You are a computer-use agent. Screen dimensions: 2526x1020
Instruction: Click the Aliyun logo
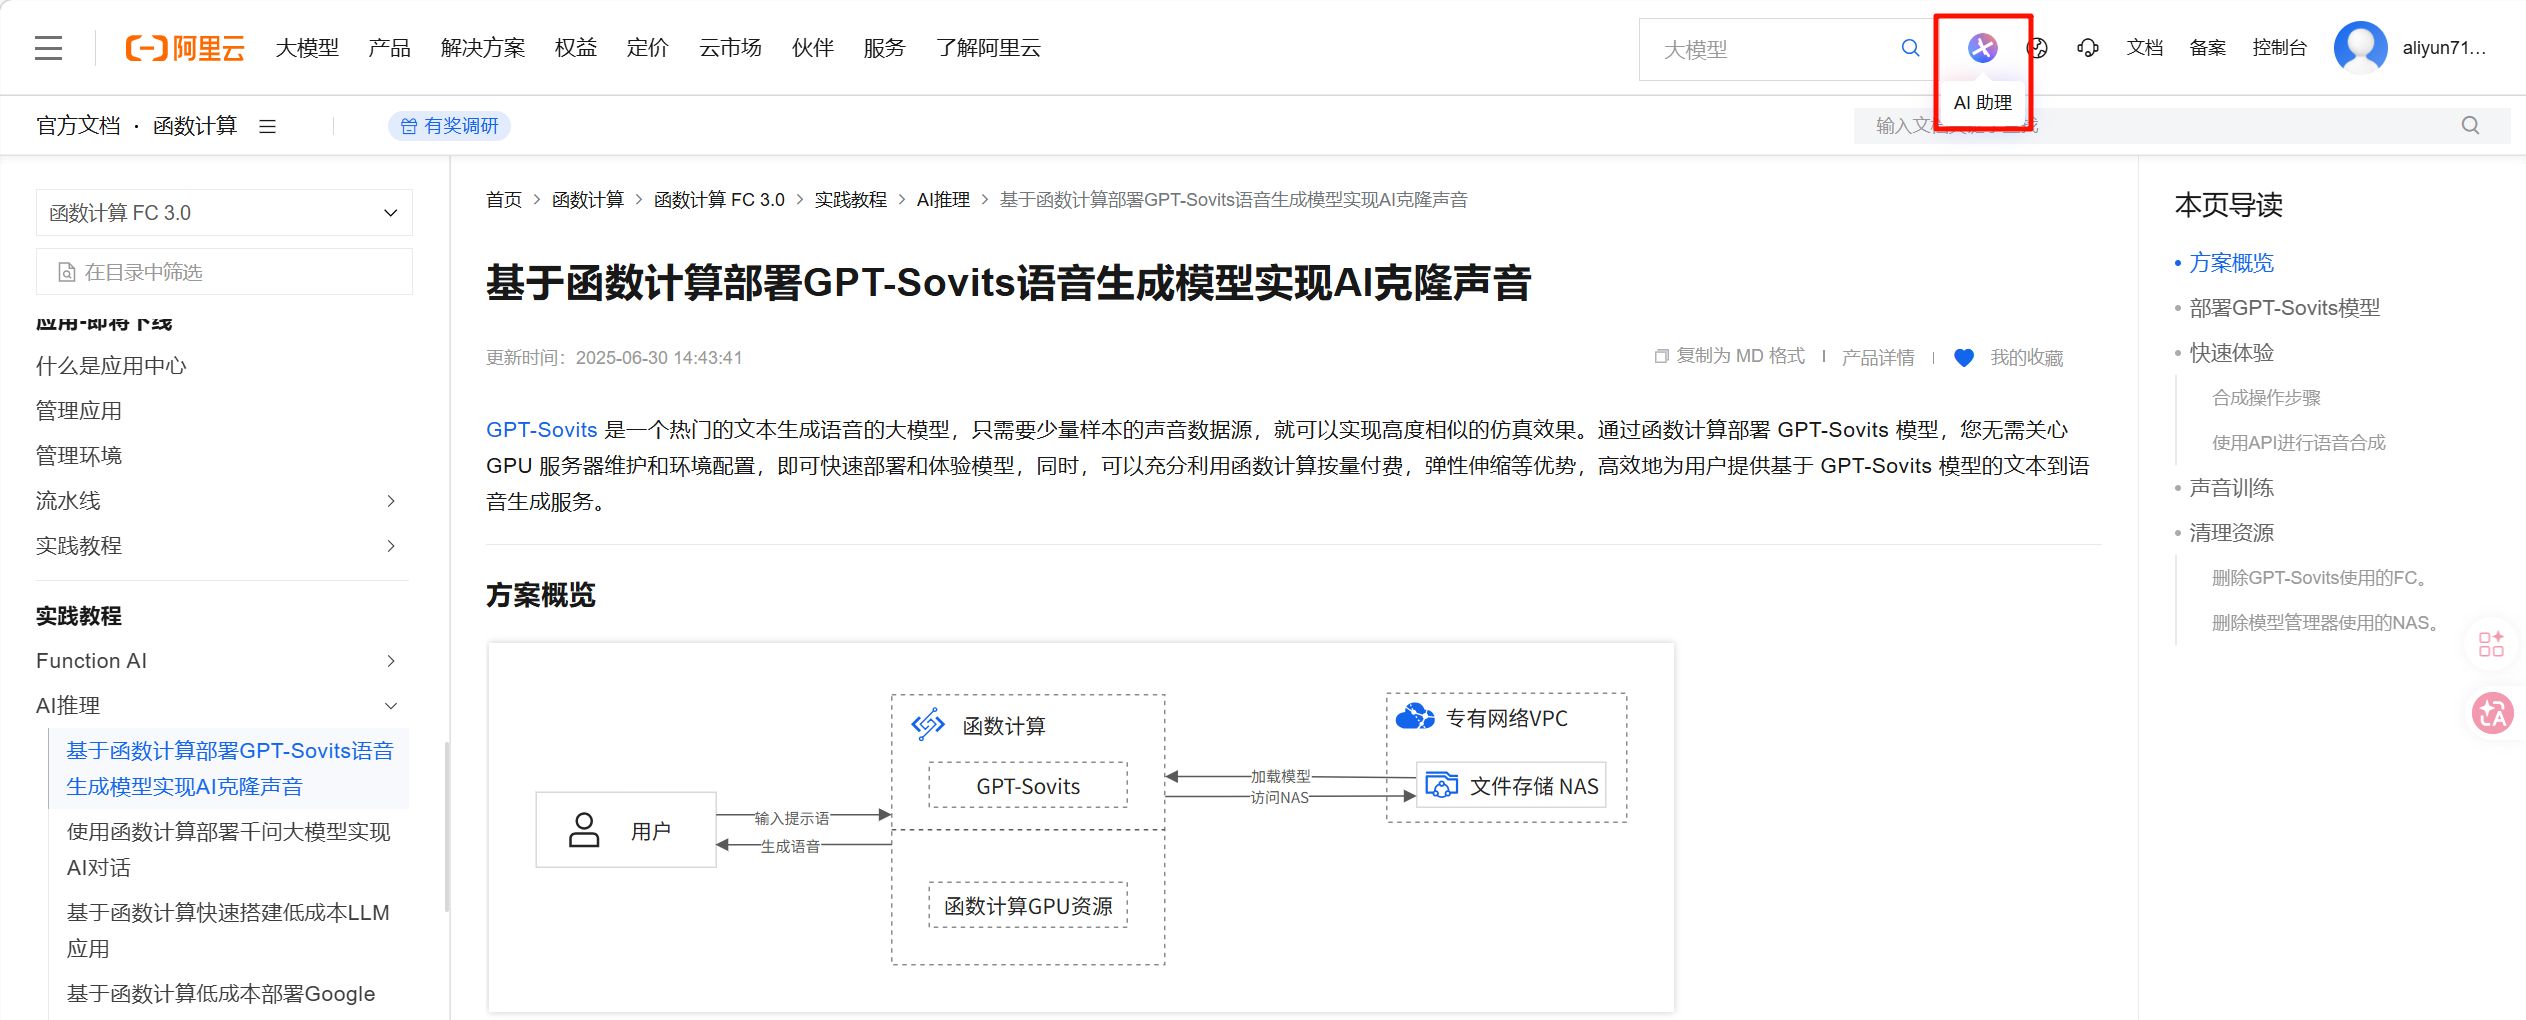click(185, 48)
